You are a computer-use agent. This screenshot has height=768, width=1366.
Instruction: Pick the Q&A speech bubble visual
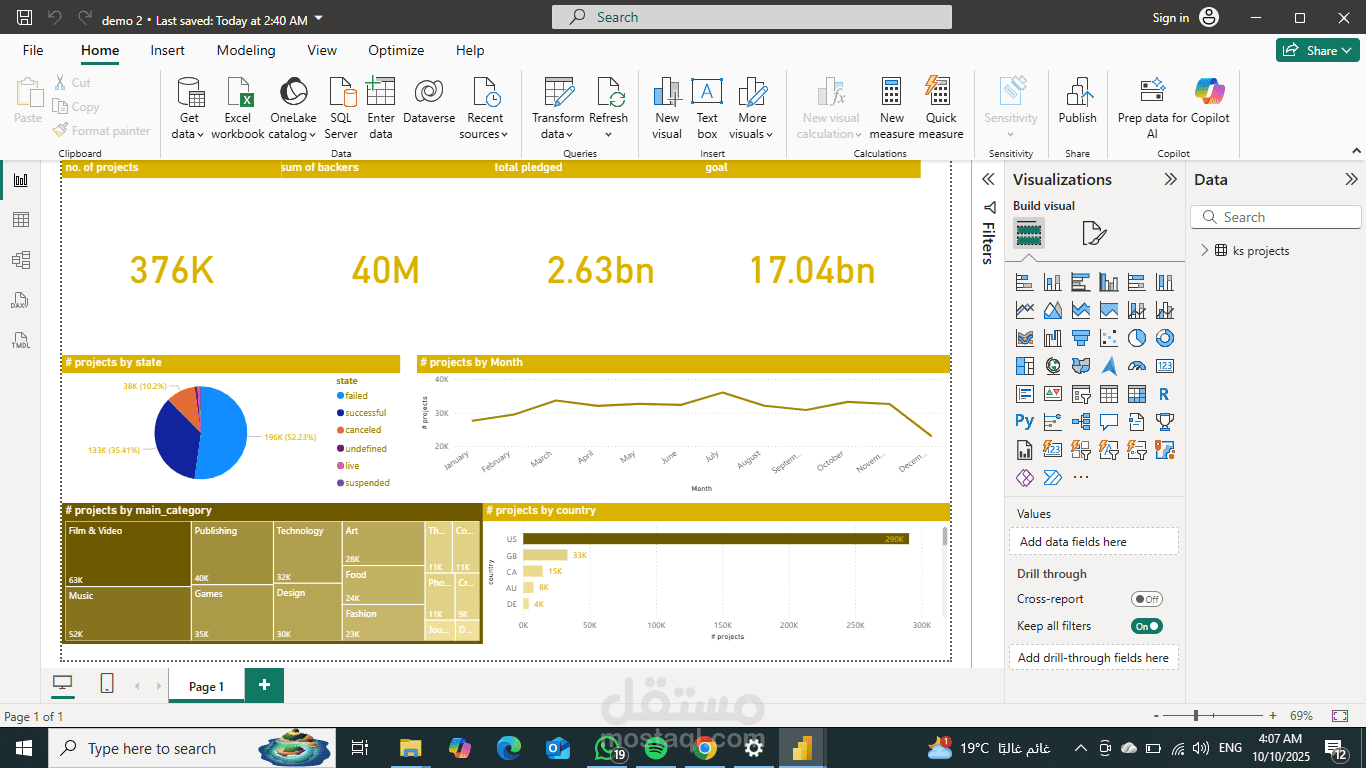(x=1108, y=422)
